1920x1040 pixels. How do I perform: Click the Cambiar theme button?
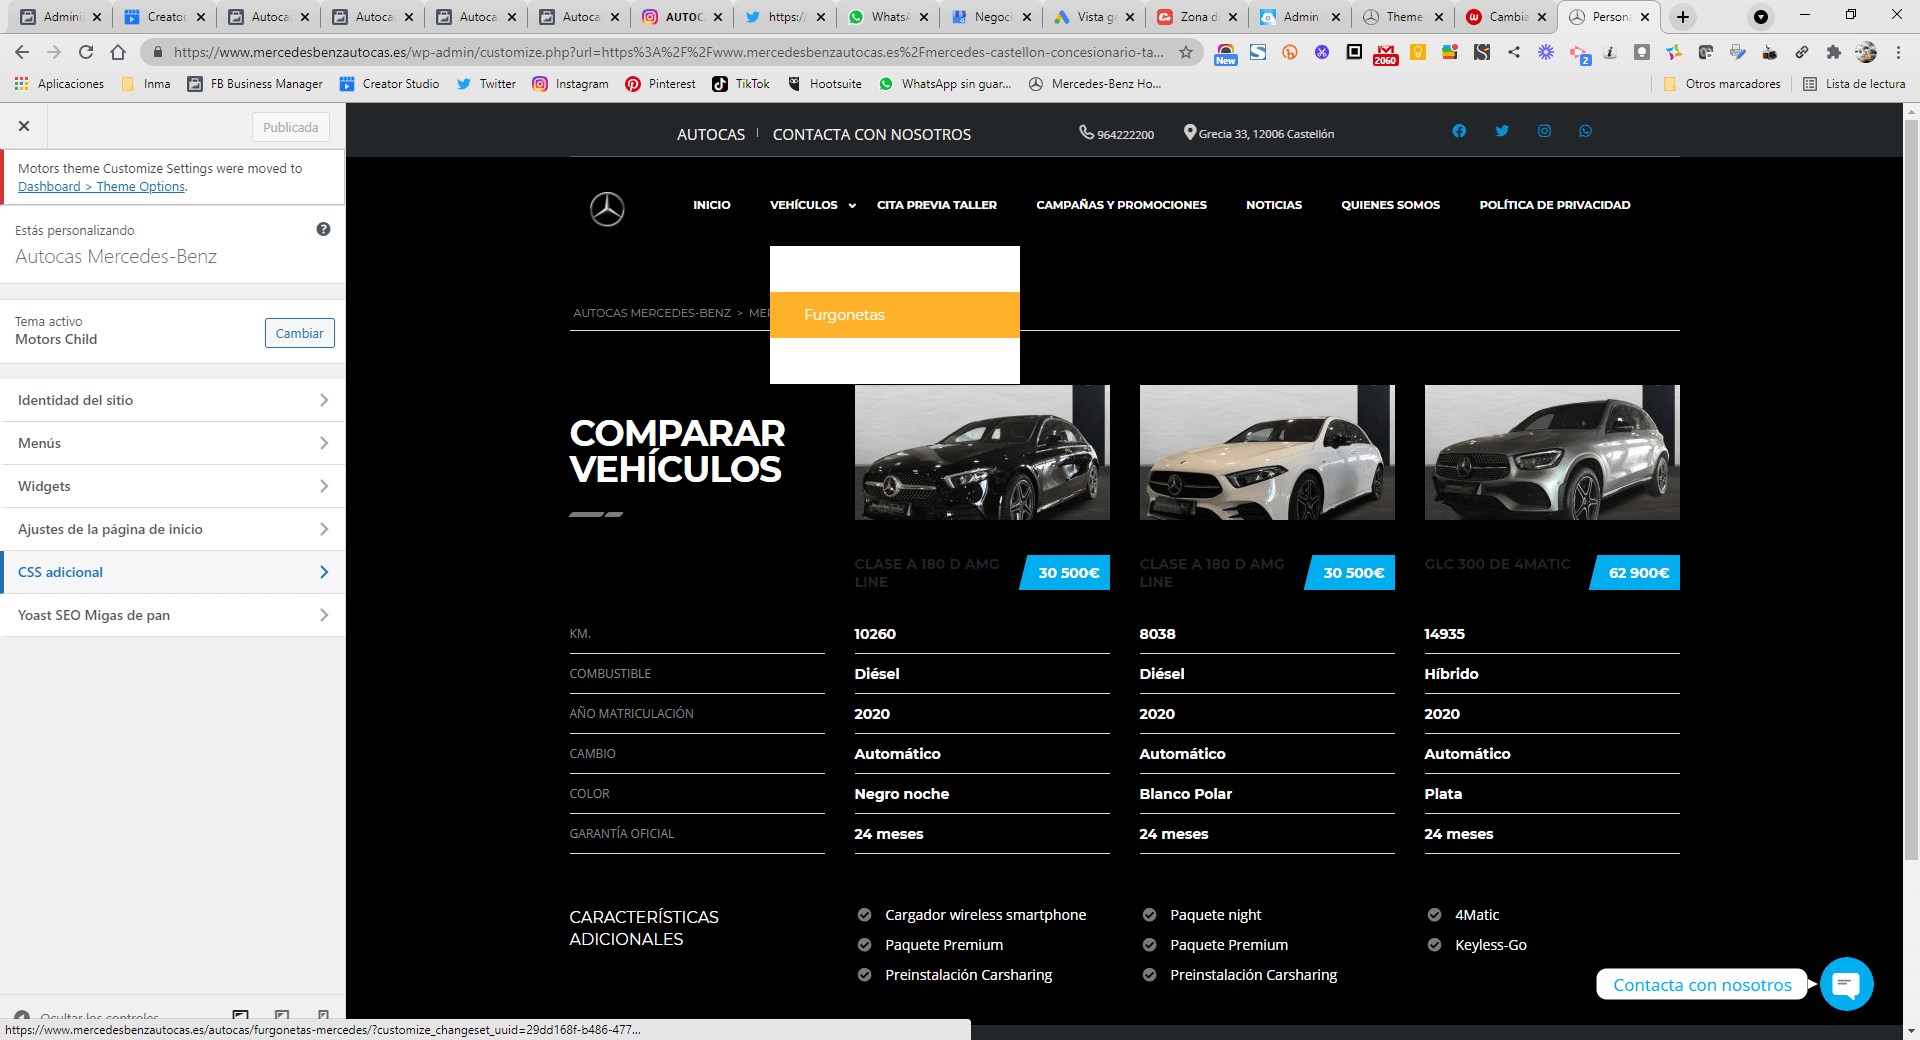pyautogui.click(x=299, y=333)
